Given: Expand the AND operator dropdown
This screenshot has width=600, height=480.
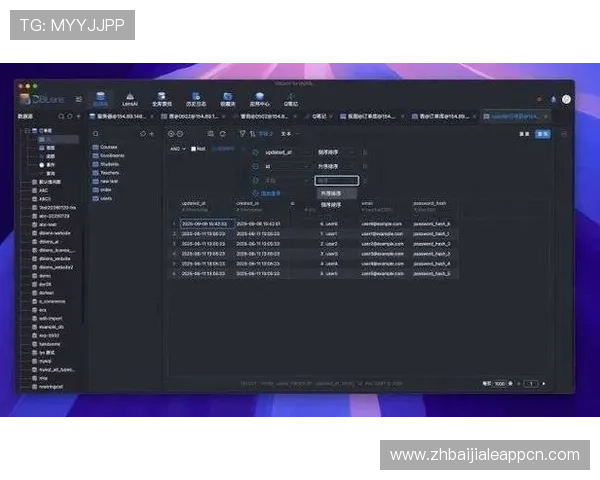Looking at the screenshot, I should (177, 148).
